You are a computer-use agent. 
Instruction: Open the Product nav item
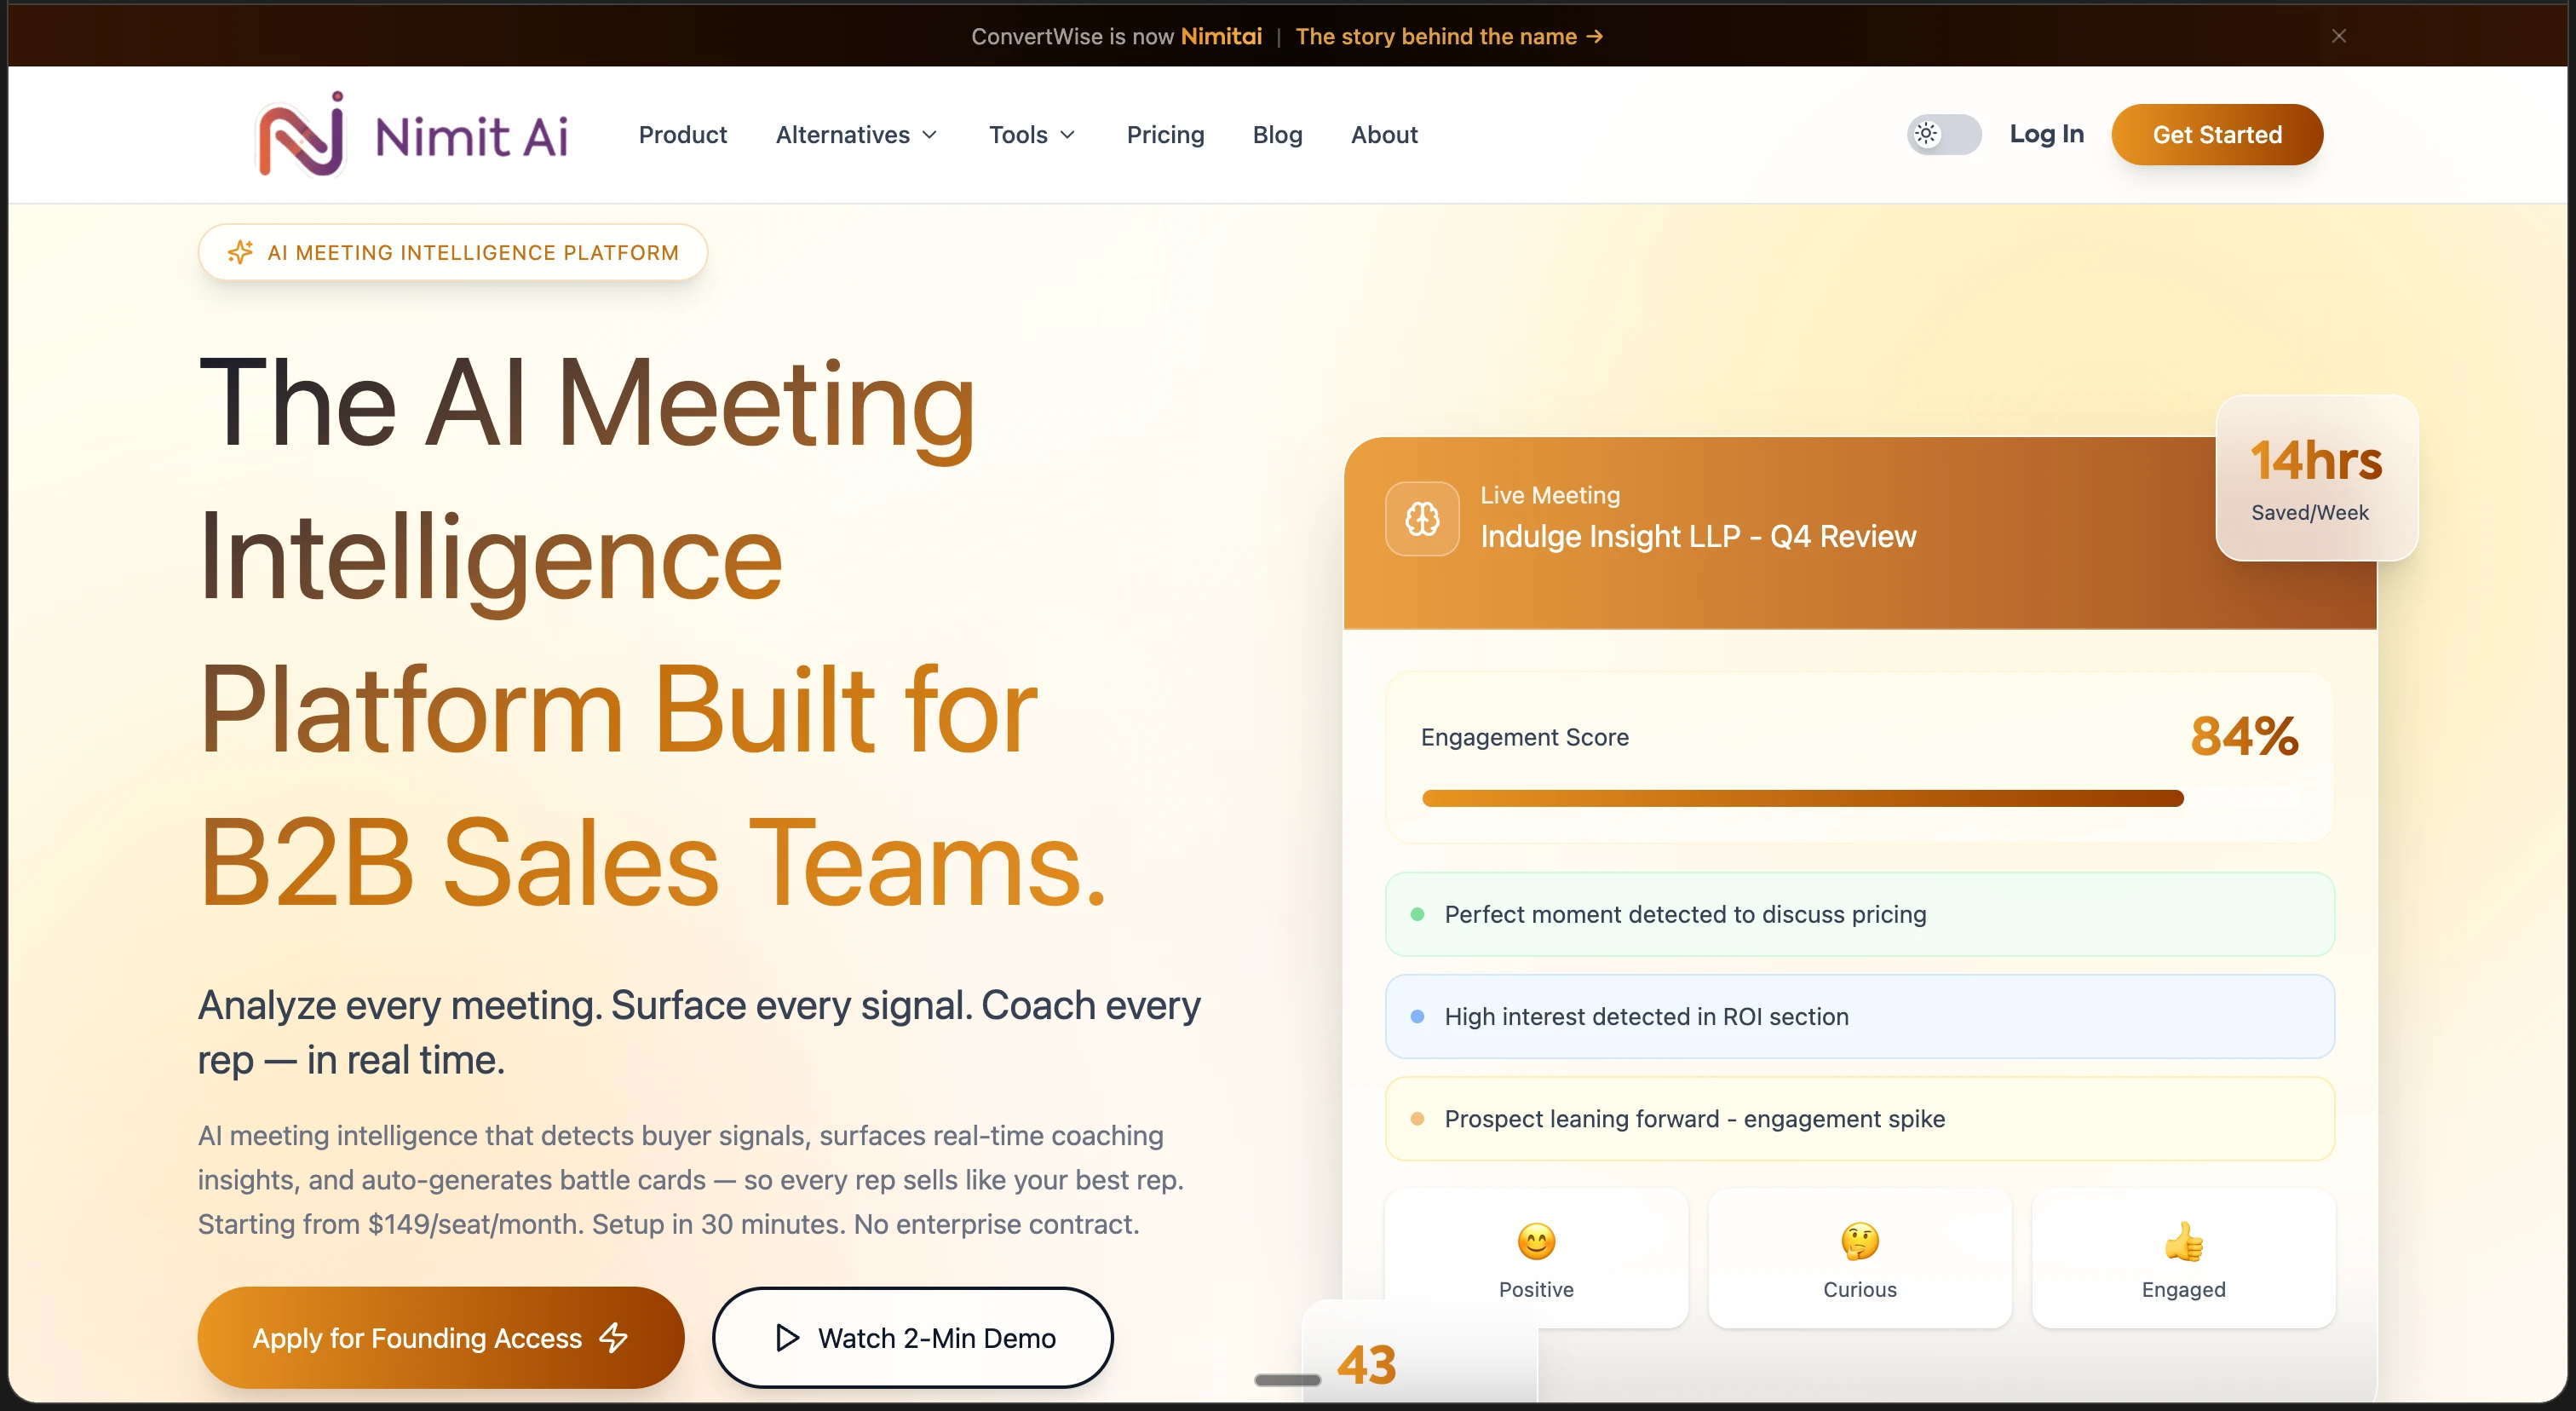(683, 135)
